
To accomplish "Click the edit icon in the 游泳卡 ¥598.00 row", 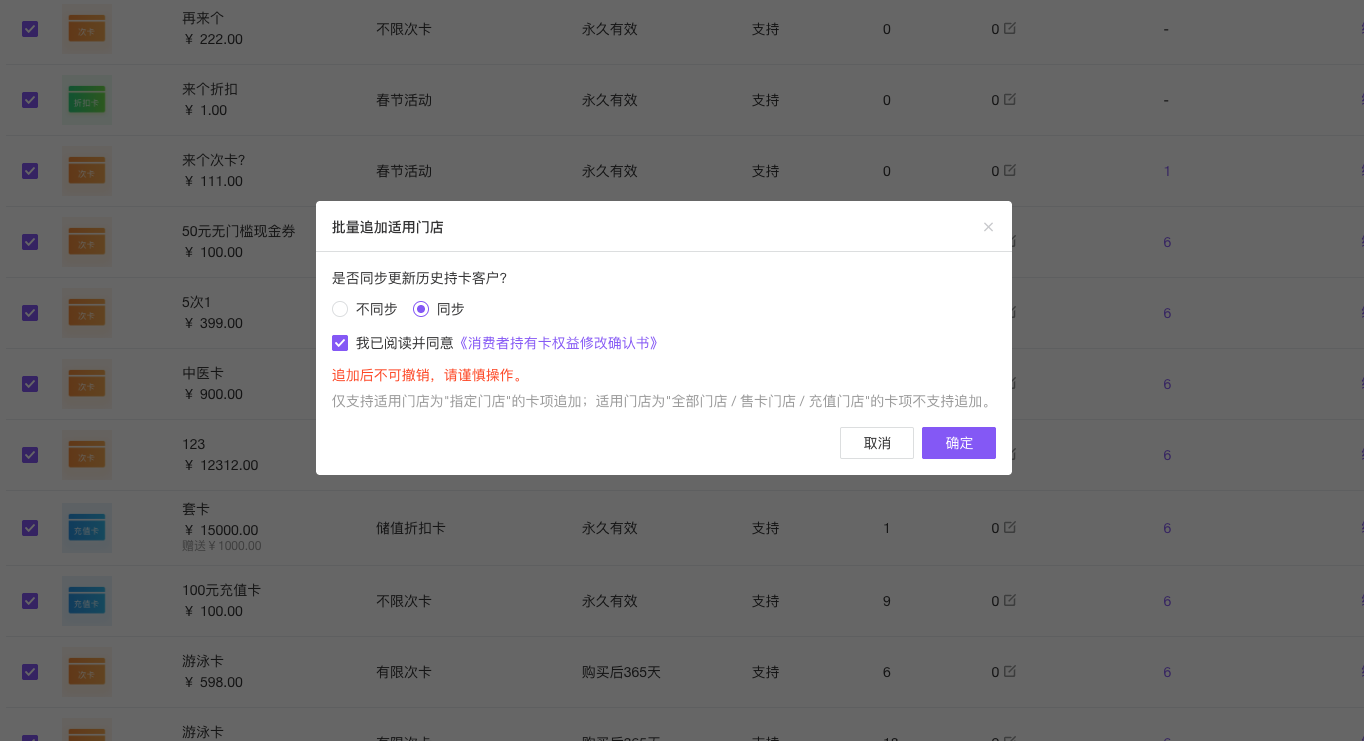I will pos(1010,671).
